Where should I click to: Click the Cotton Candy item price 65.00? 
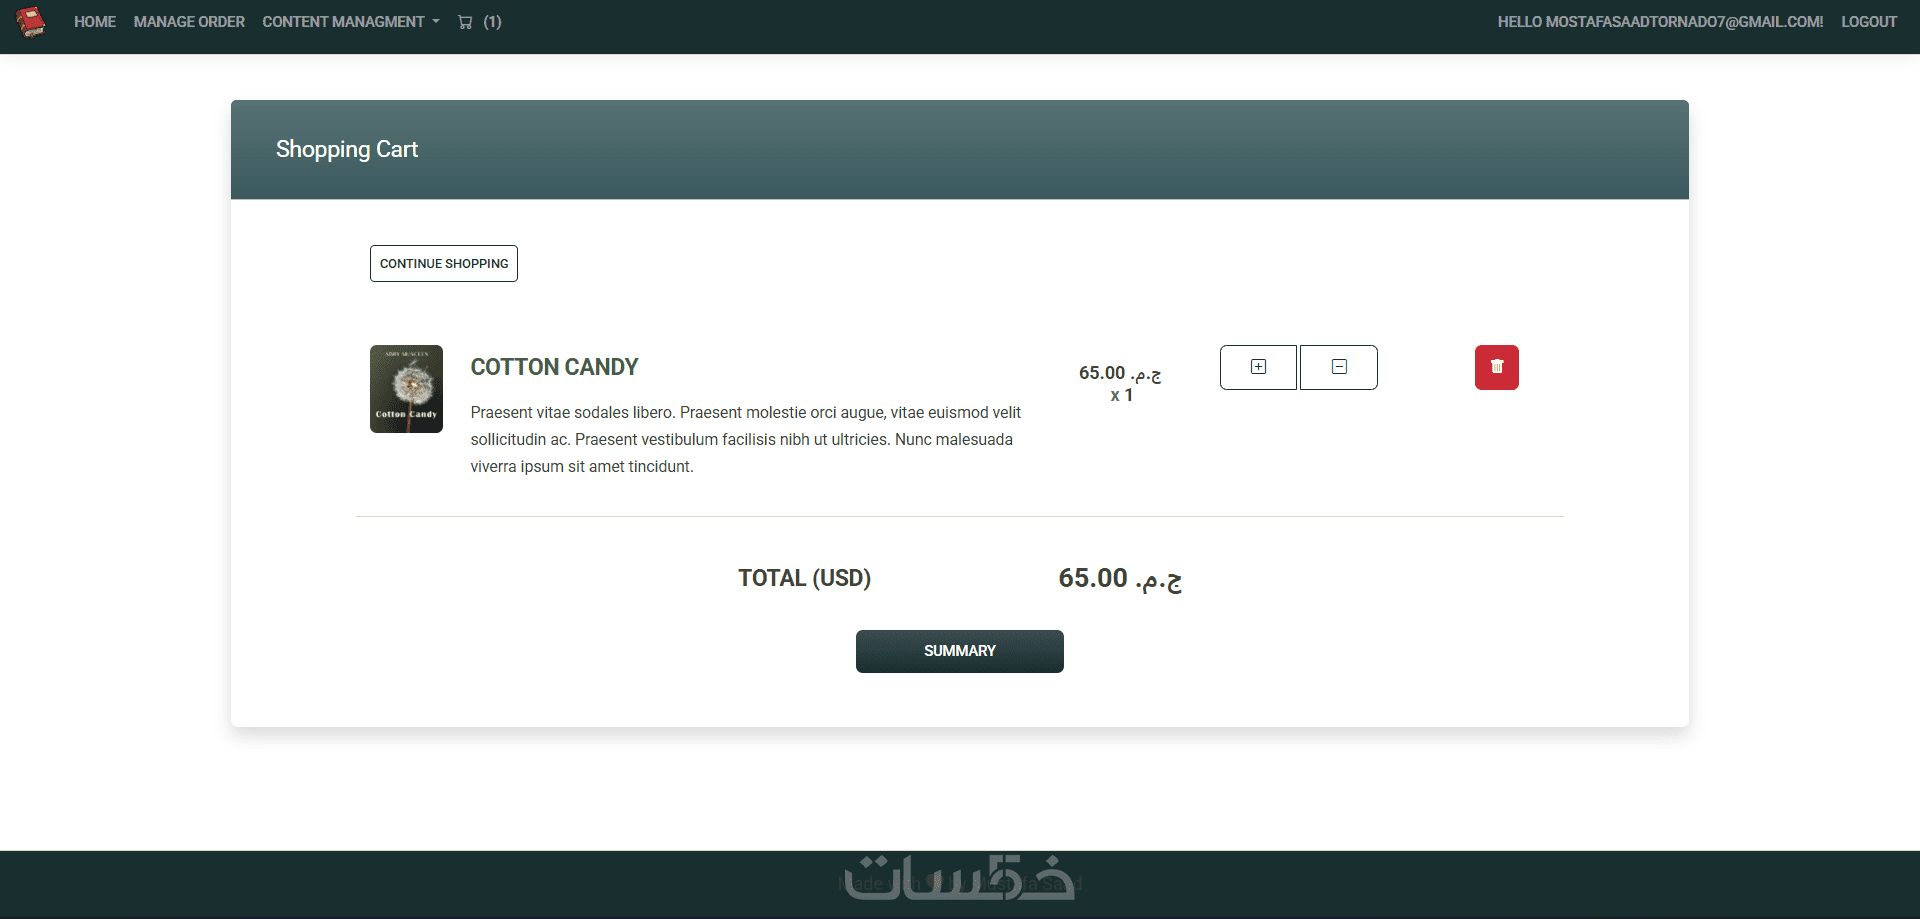[x=1120, y=373]
